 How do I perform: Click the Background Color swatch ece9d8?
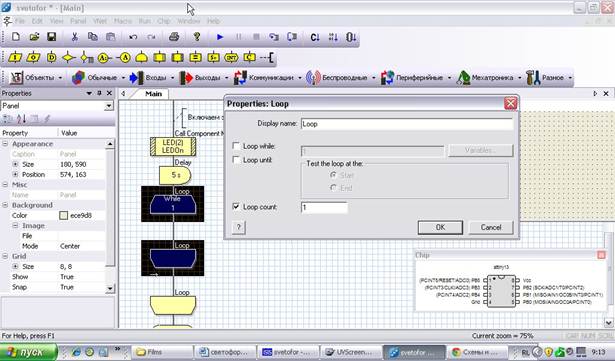tap(64, 215)
